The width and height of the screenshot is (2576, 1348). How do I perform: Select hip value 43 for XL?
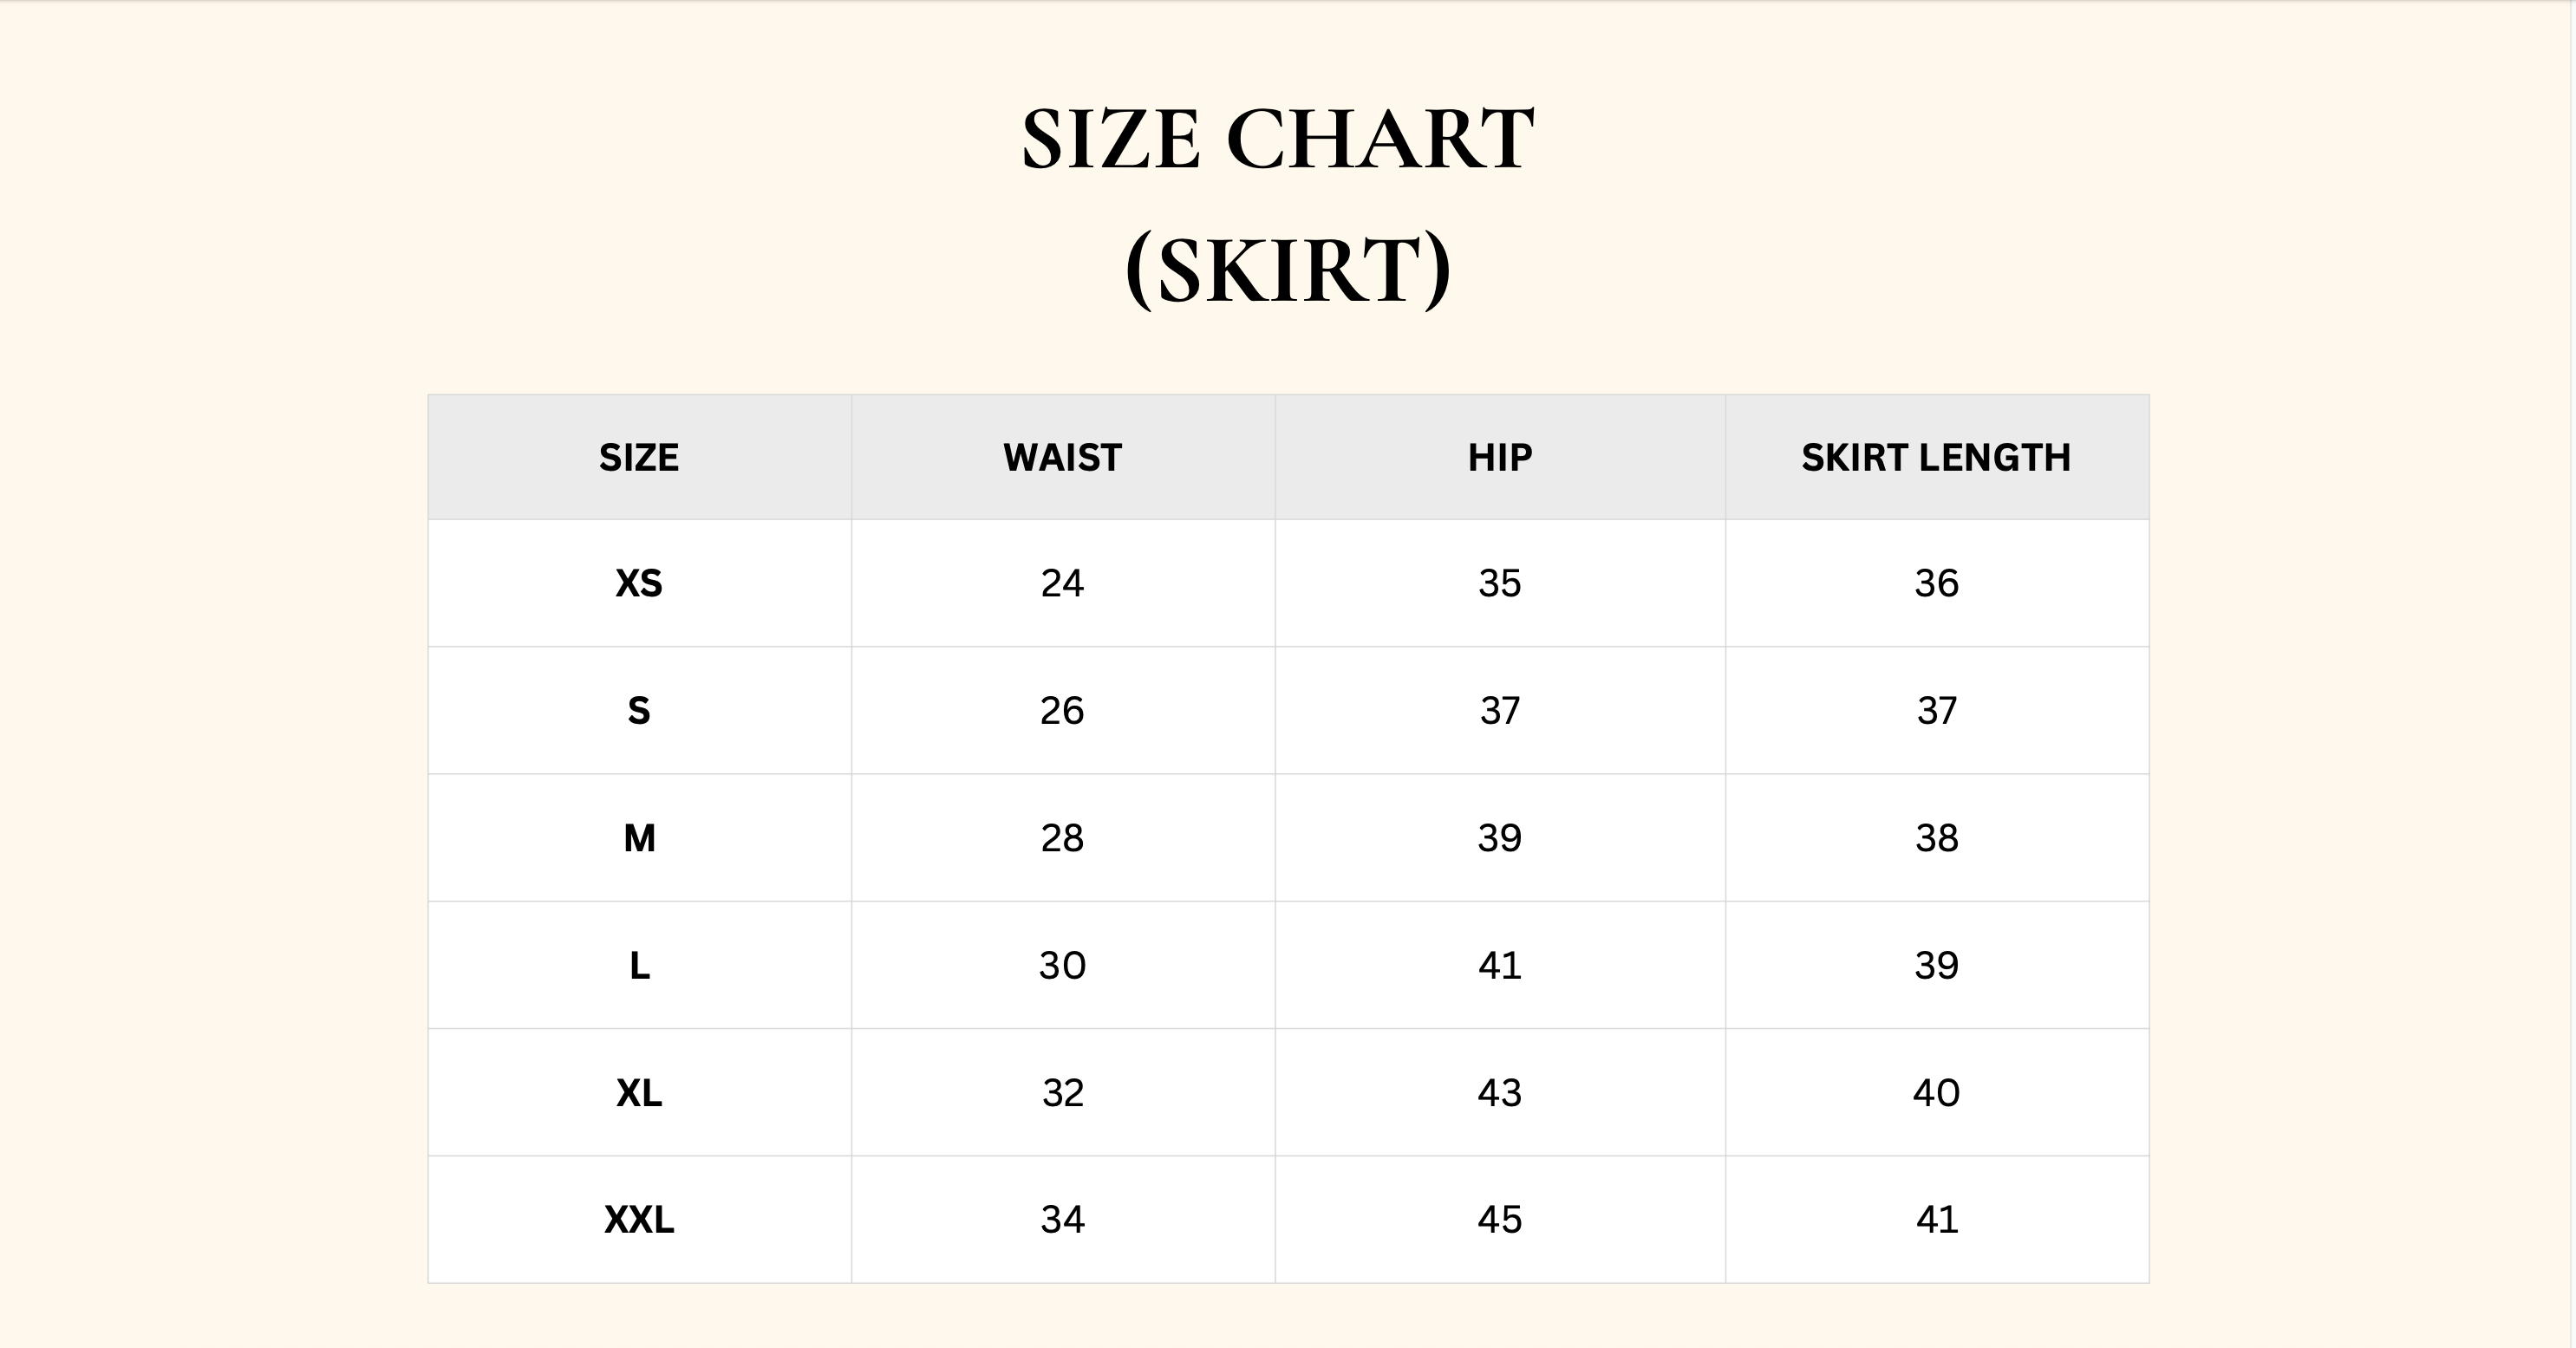[x=1499, y=1093]
